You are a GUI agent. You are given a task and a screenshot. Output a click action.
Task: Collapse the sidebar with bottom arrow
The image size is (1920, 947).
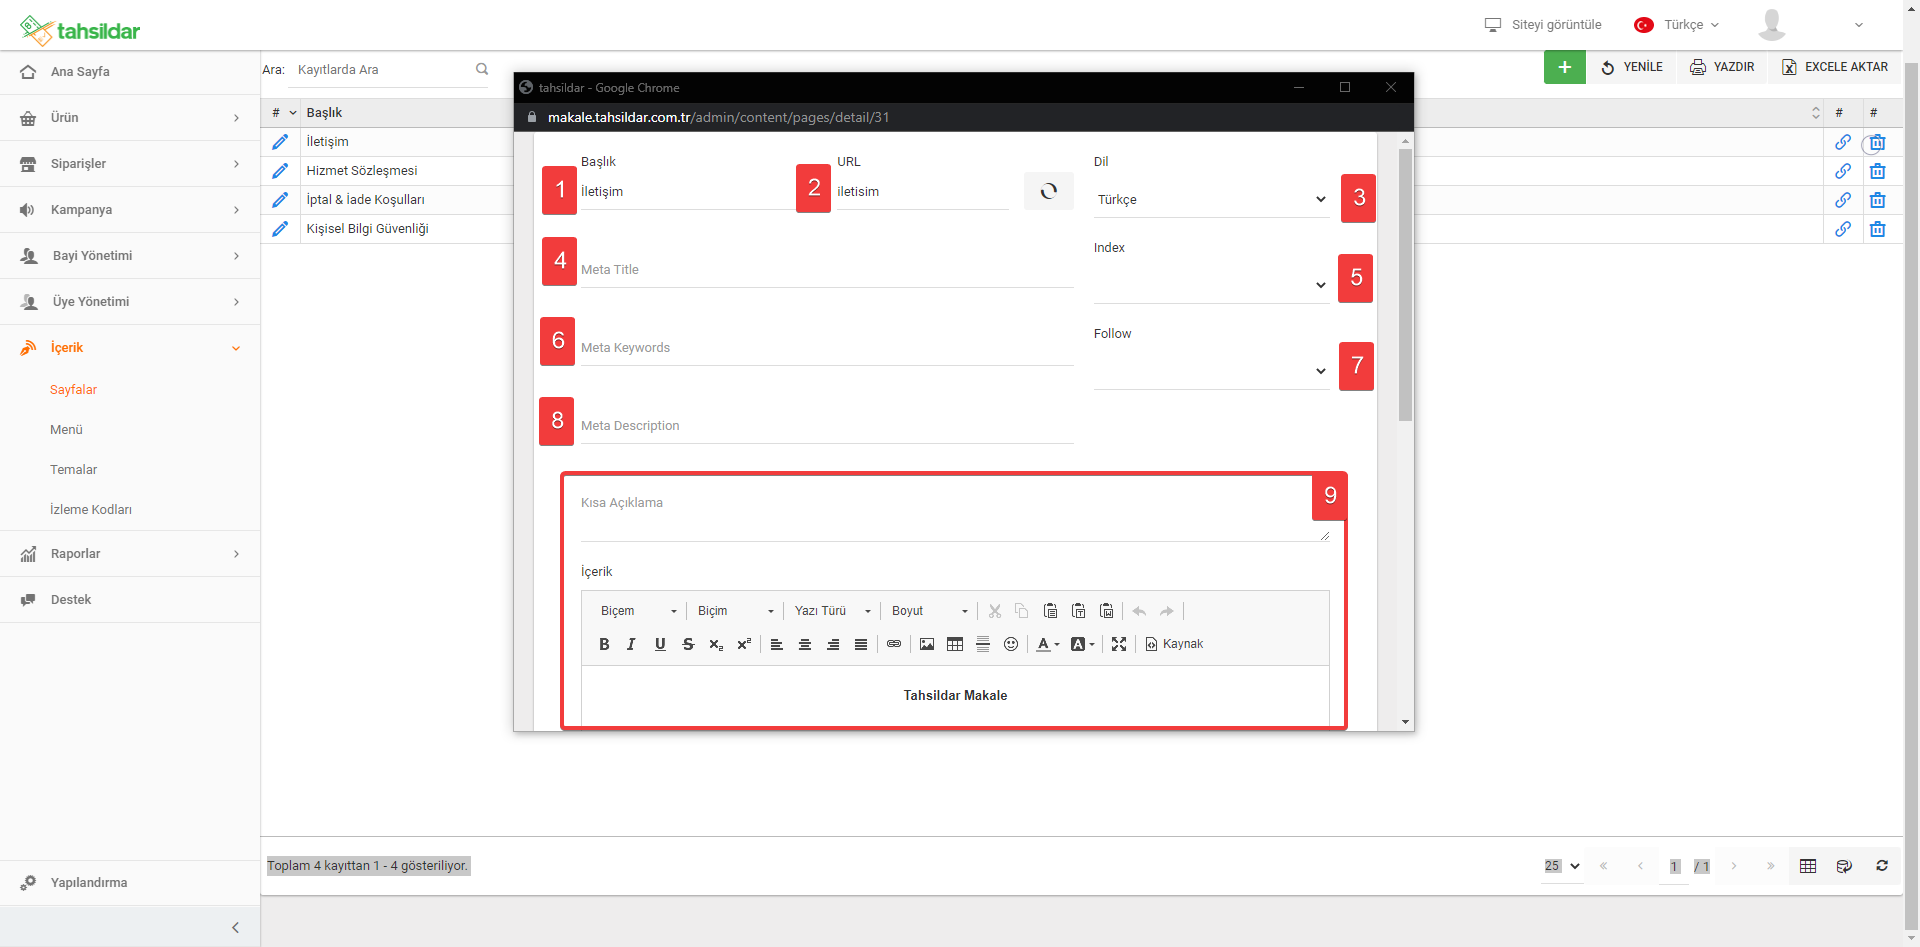[x=235, y=927]
